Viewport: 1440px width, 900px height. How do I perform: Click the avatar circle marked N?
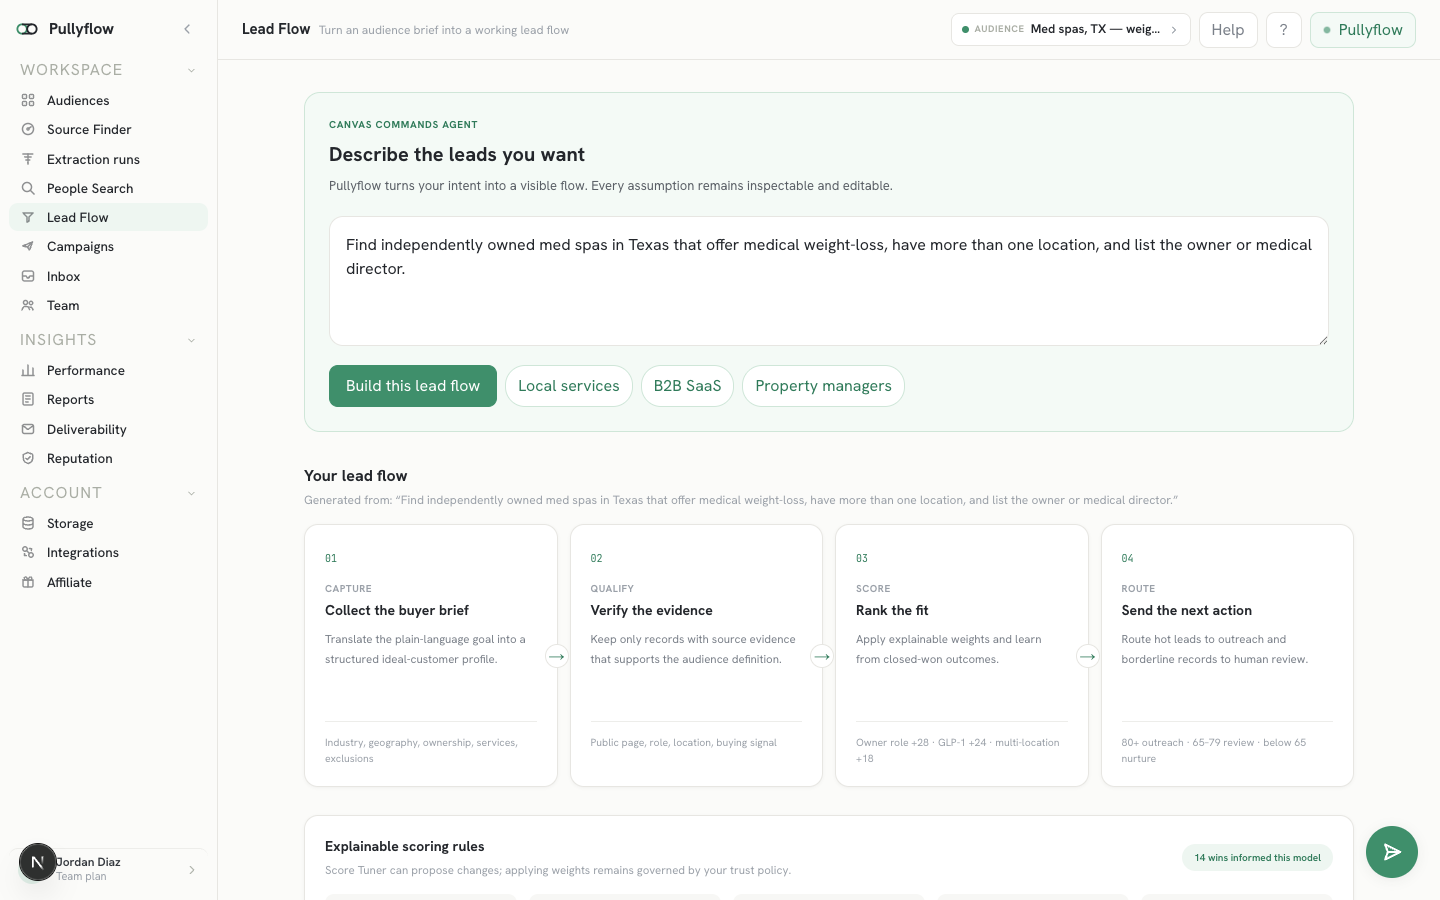38,862
